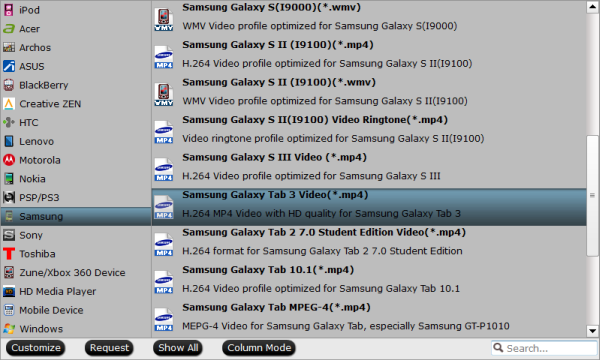
Task: Choose the BlackBerry category
Action: click(x=76, y=85)
